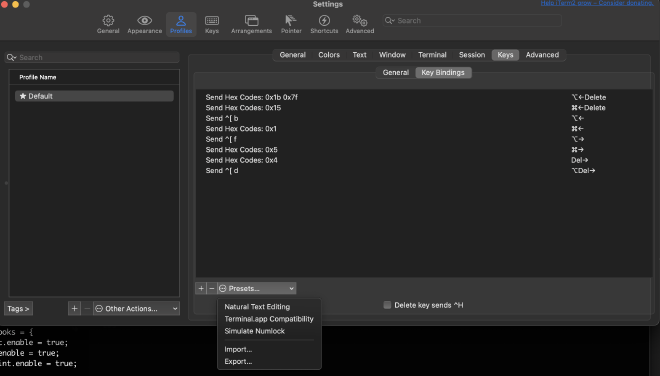Choose Import... from presets menu
Viewport: 660px width, 376px height.
point(238,349)
